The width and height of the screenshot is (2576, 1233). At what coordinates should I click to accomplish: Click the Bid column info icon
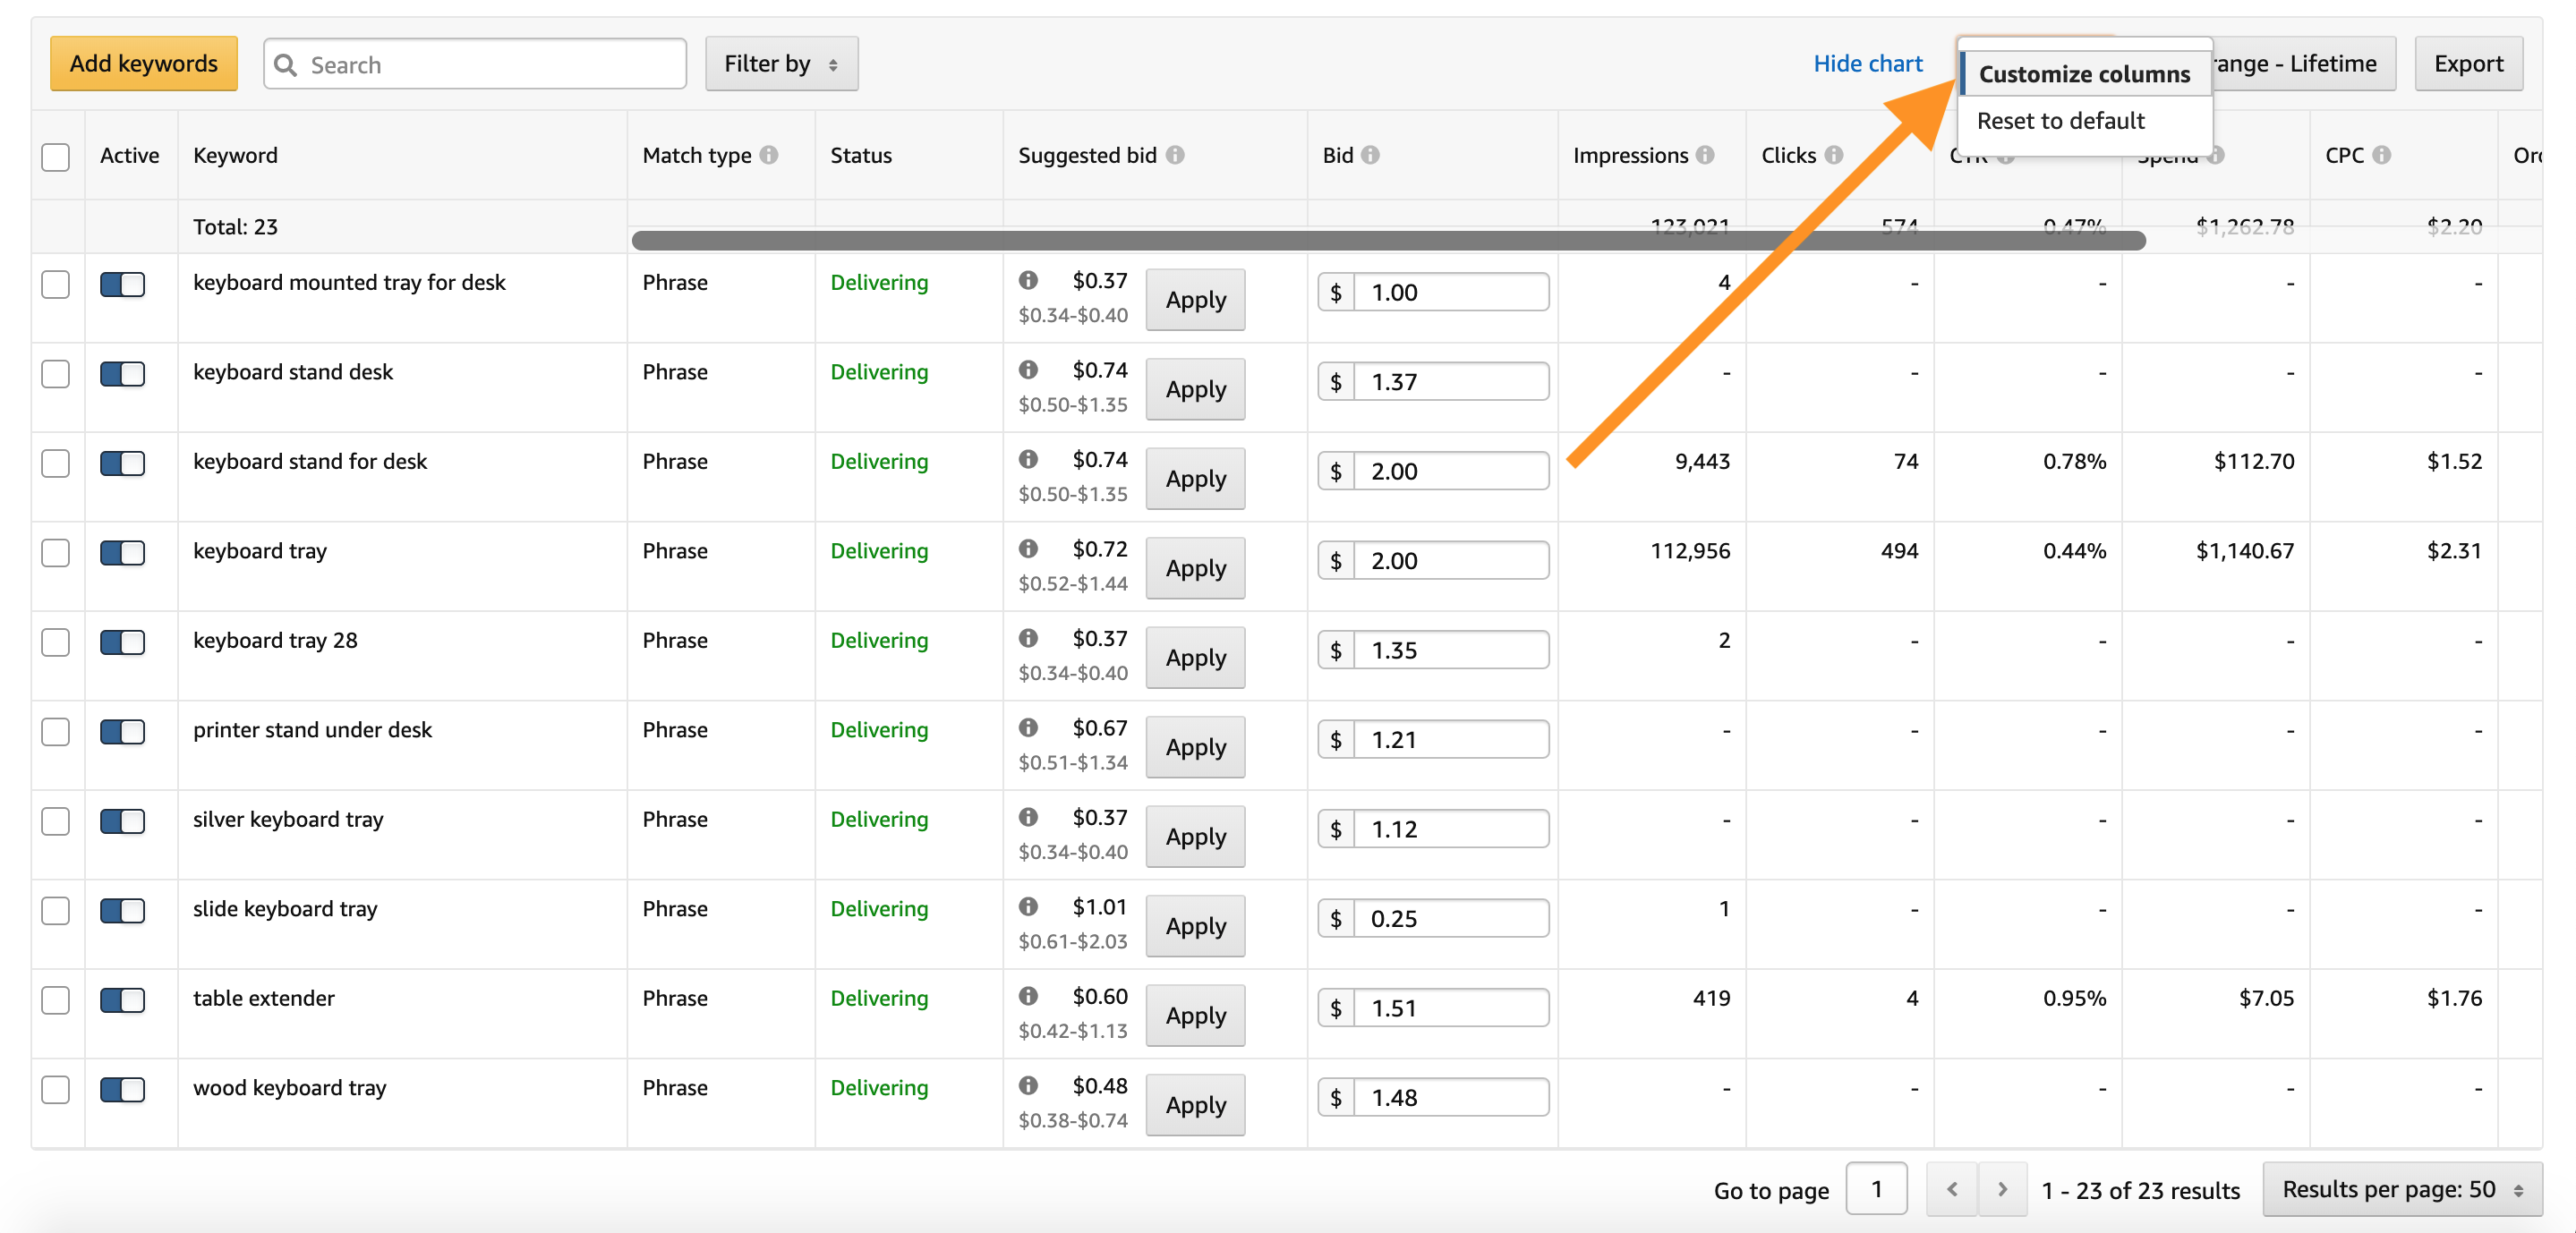tap(1370, 155)
